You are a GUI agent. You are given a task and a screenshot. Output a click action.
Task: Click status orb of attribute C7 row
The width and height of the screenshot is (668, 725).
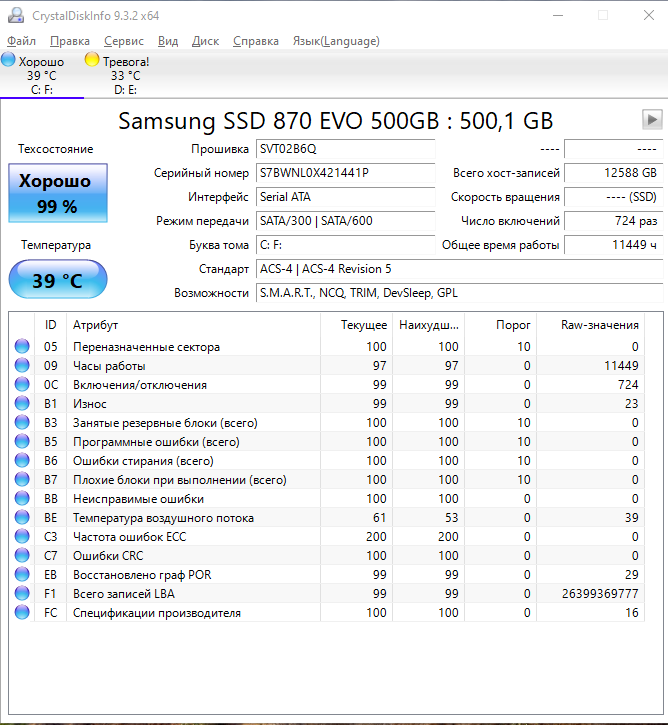[22, 555]
